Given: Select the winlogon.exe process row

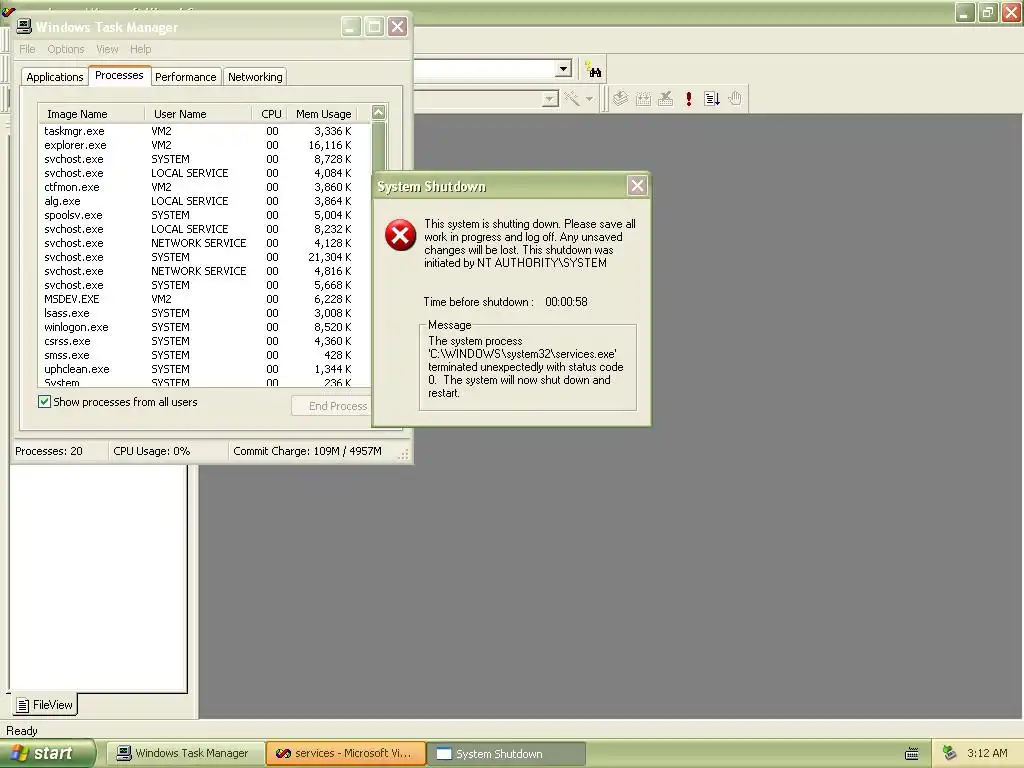Looking at the screenshot, I should pos(204,327).
